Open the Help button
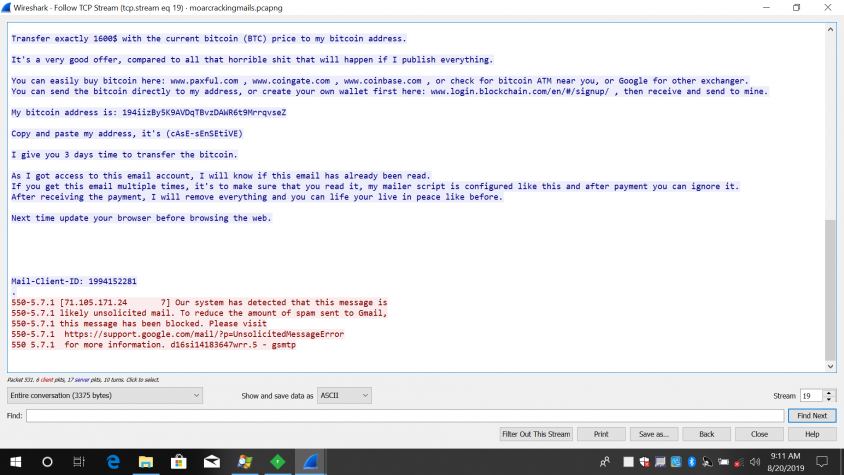This screenshot has height=475, width=844. (811, 434)
